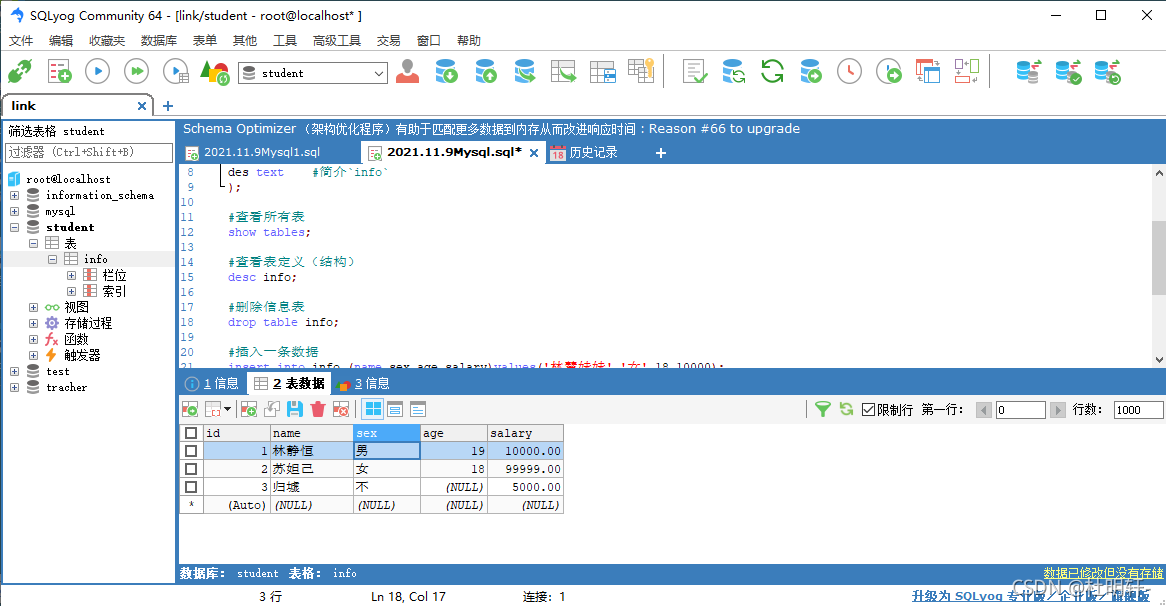Screen dimensions: 1166x606
Task: Expand the 索引 indexes node
Action: point(71,291)
